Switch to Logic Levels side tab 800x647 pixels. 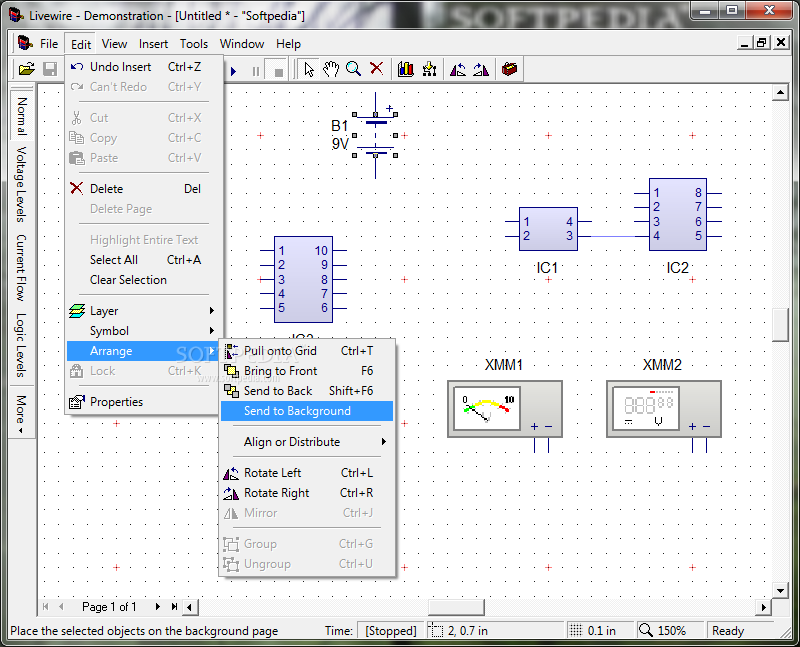(21, 345)
